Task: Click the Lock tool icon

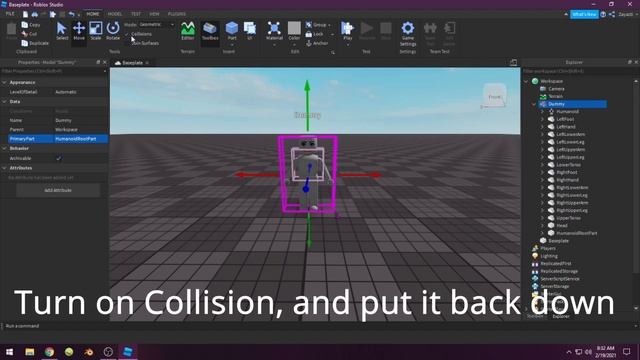Action: pos(309,34)
